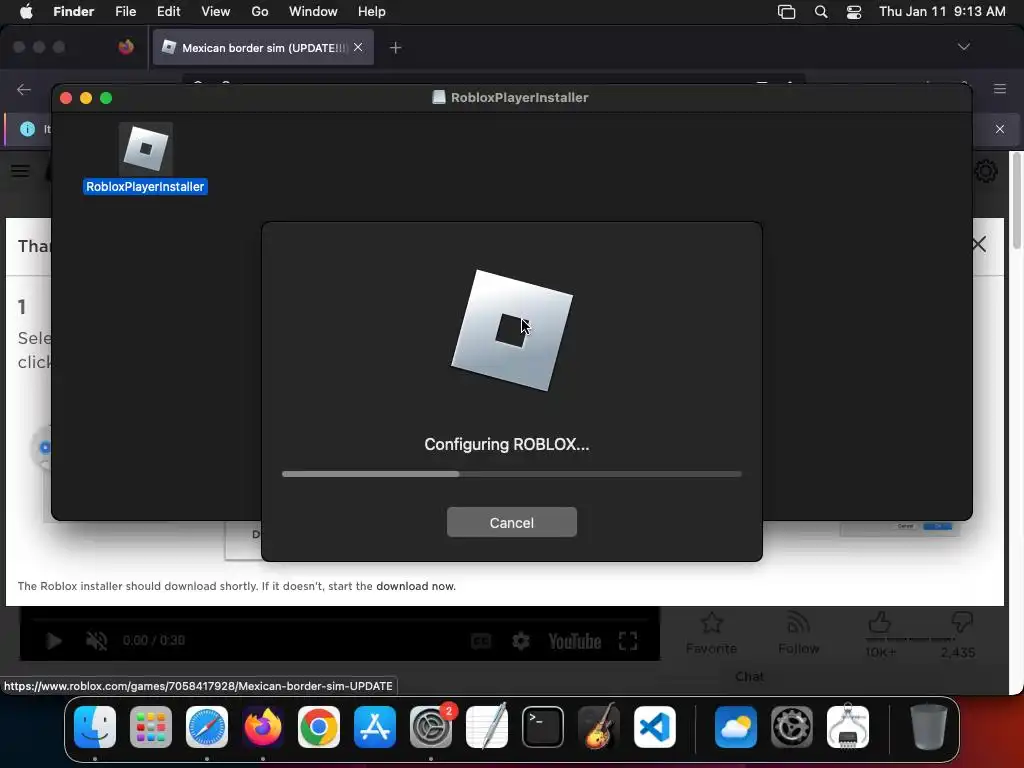Open Weather app from the Dock

click(x=736, y=727)
